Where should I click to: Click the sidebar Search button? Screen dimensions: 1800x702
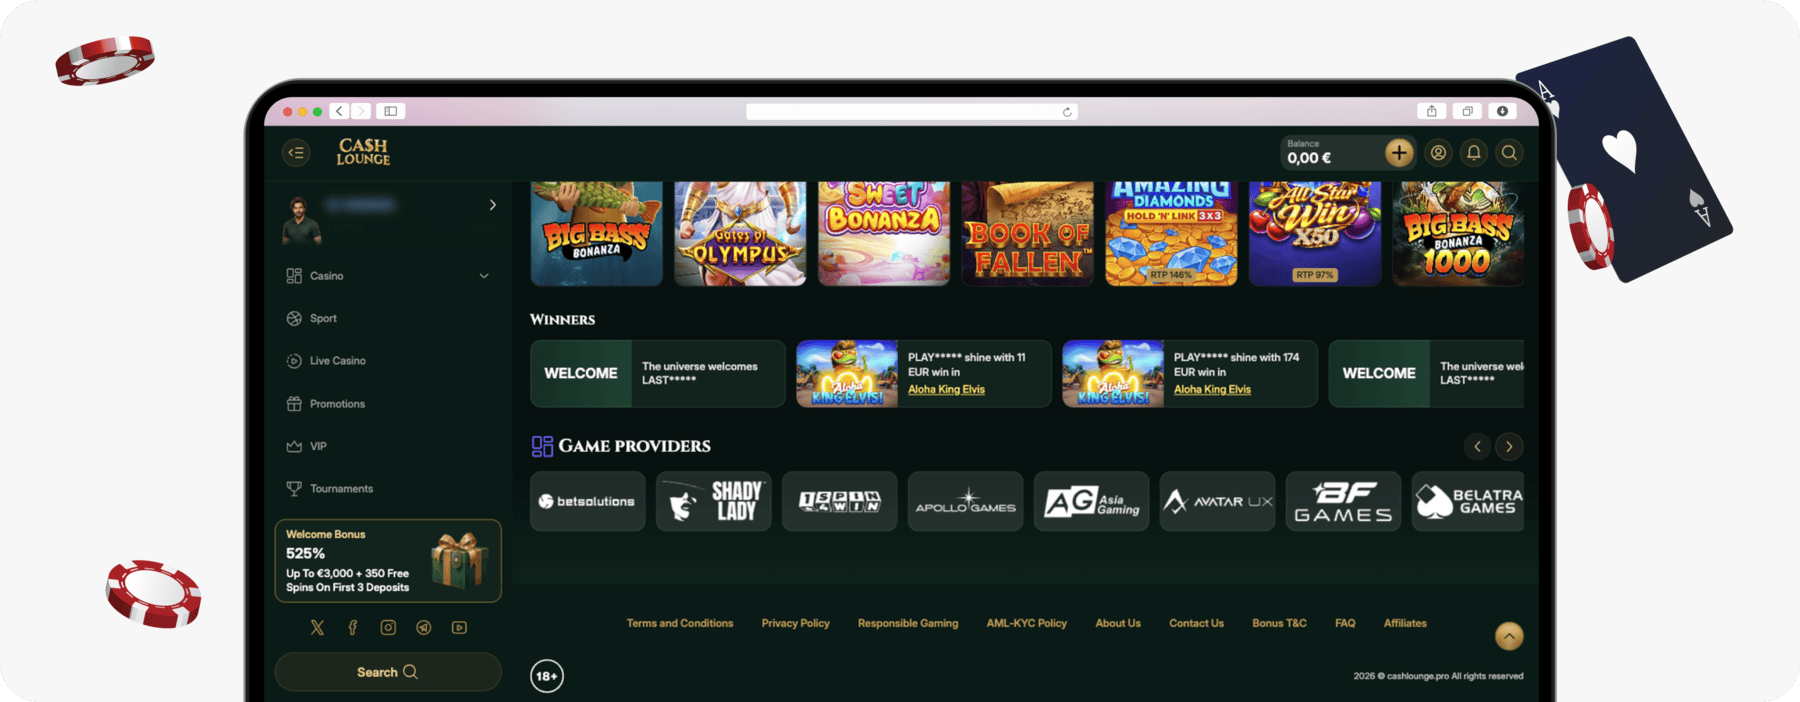coord(388,672)
